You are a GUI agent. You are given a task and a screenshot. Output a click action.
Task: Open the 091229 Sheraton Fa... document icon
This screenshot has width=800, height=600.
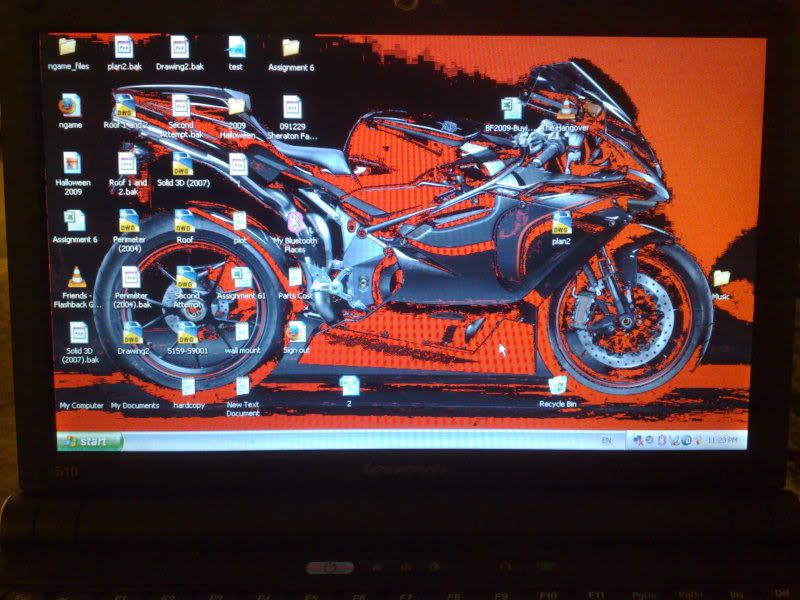click(292, 107)
